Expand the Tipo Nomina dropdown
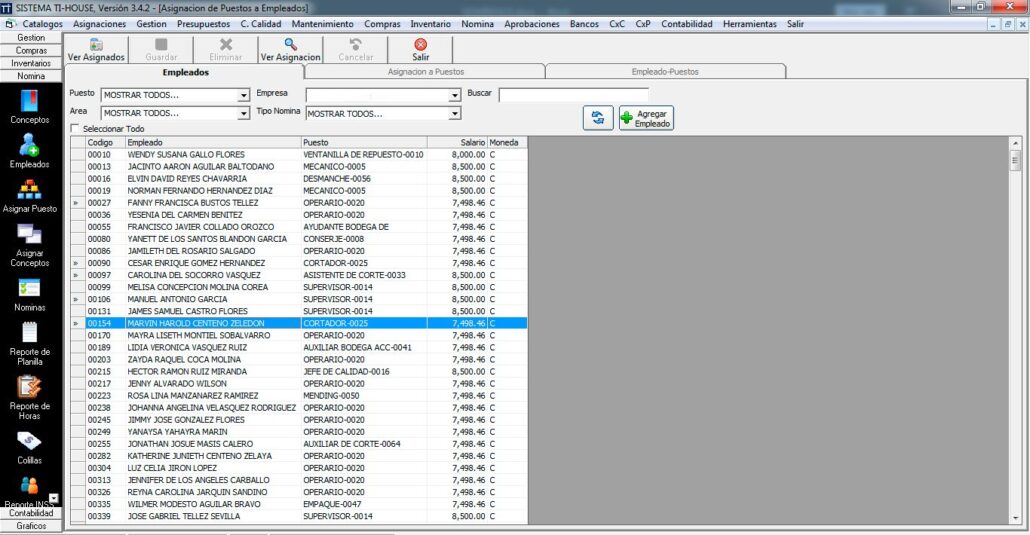The image size is (1030, 535). tap(455, 114)
